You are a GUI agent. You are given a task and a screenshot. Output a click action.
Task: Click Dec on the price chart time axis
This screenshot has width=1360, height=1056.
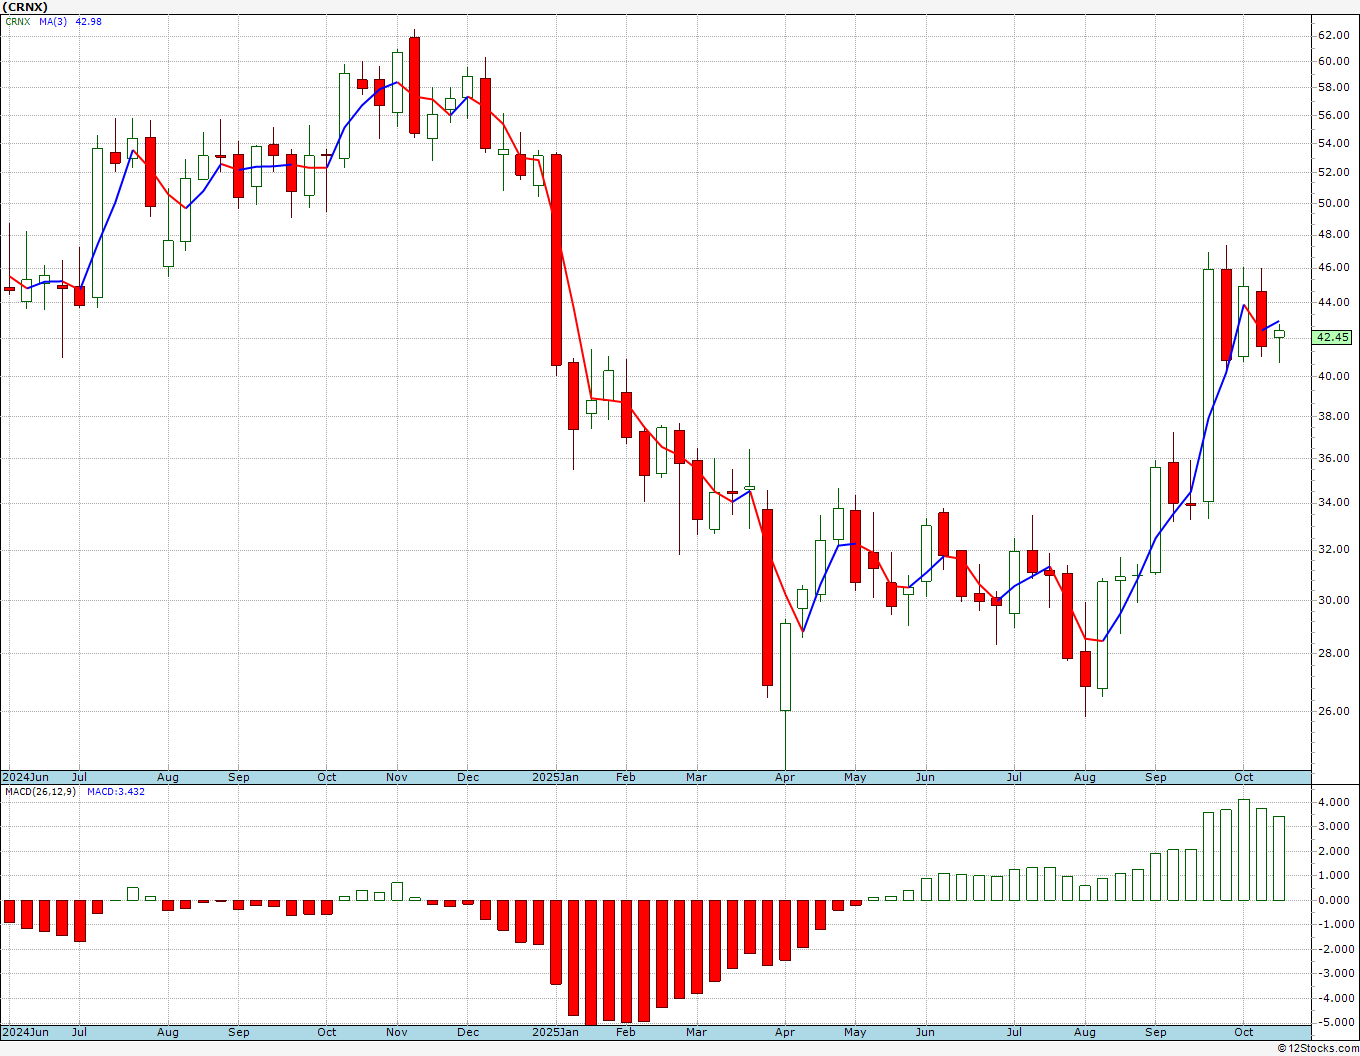click(468, 777)
